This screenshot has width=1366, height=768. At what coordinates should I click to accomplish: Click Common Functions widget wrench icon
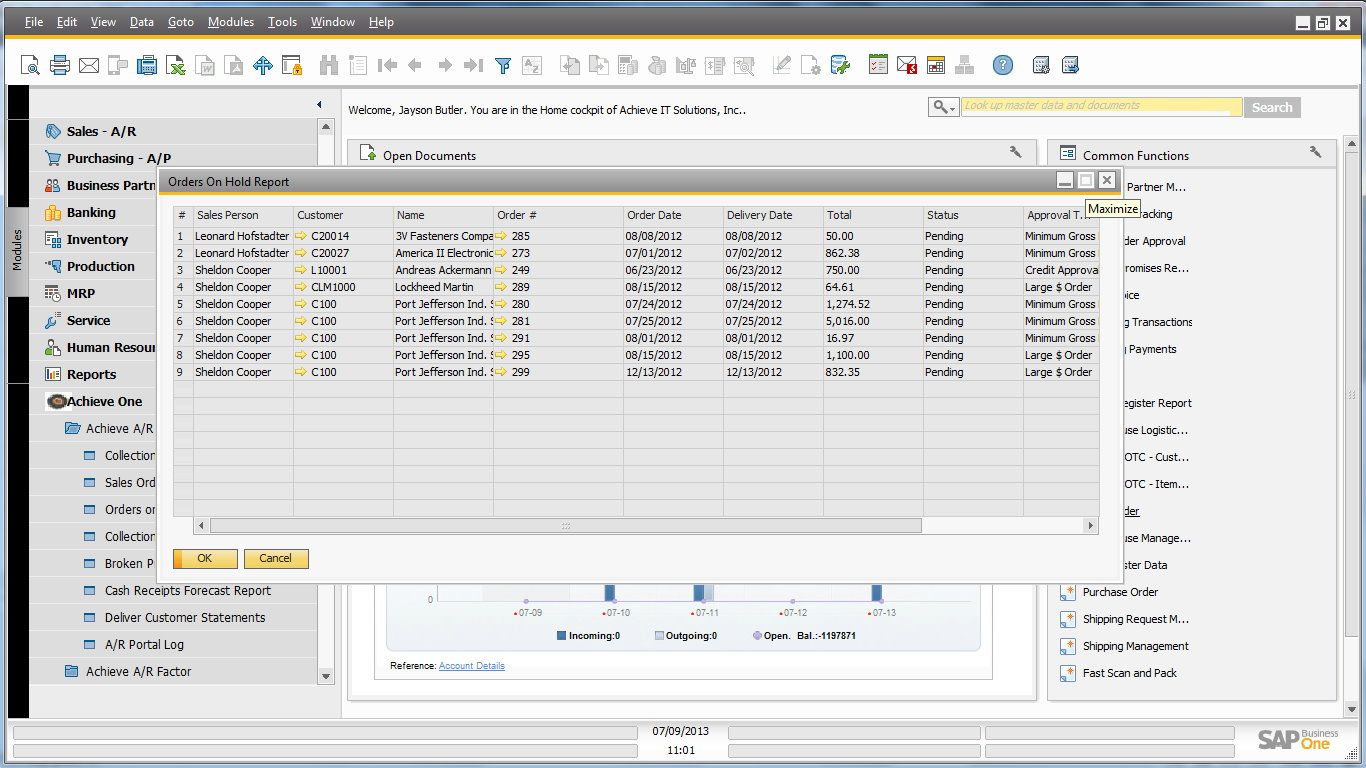(x=1316, y=153)
